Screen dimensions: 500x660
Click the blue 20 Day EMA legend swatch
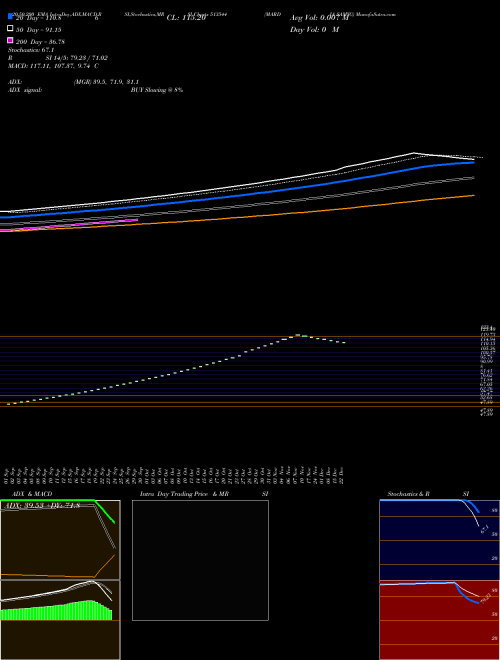point(10,16)
